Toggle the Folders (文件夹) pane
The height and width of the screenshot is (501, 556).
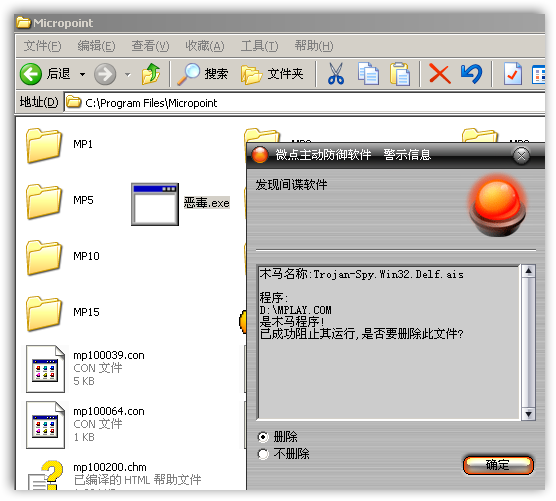[x=272, y=74]
